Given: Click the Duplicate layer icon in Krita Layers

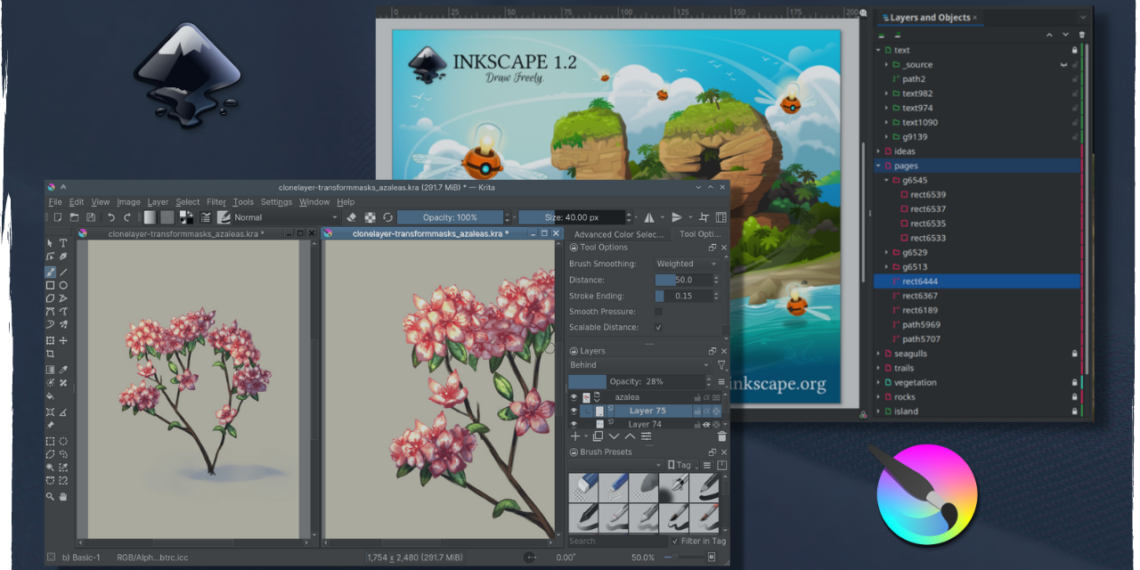Looking at the screenshot, I should (598, 436).
